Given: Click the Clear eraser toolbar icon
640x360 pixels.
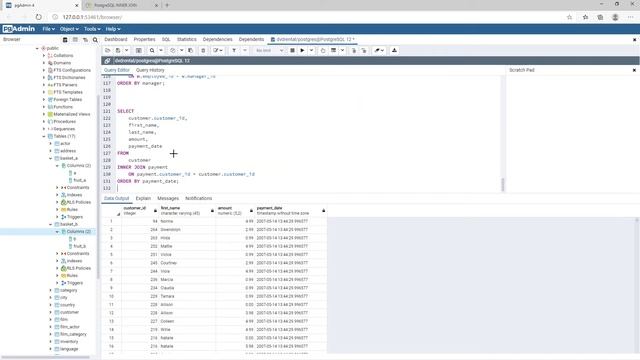Looking at the screenshot, I should click(x=379, y=51).
